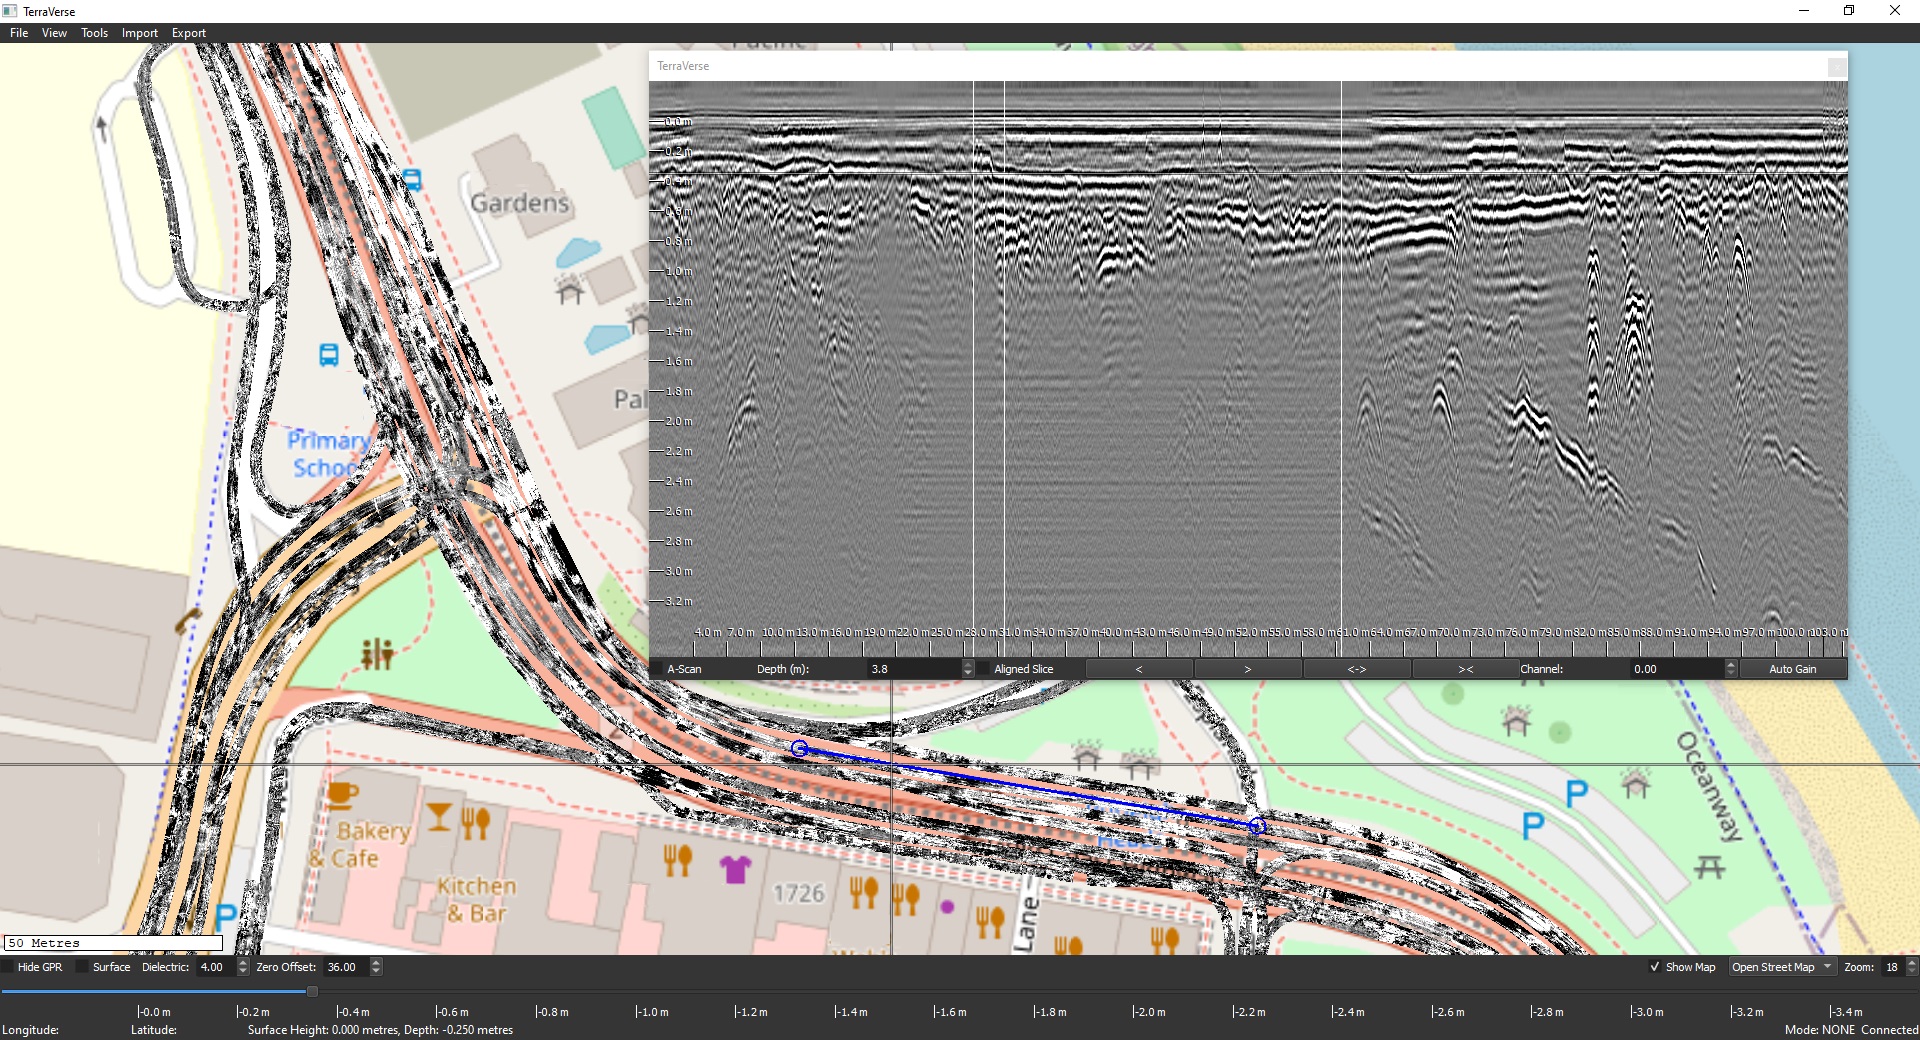The image size is (1920, 1040).
Task: Open the Export menu
Action: [x=188, y=33]
